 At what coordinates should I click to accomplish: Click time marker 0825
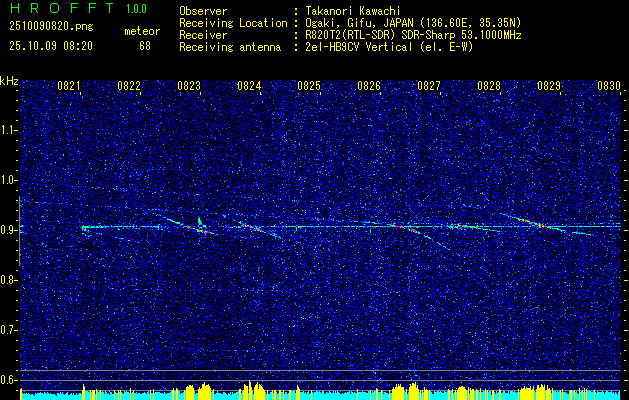[309, 85]
